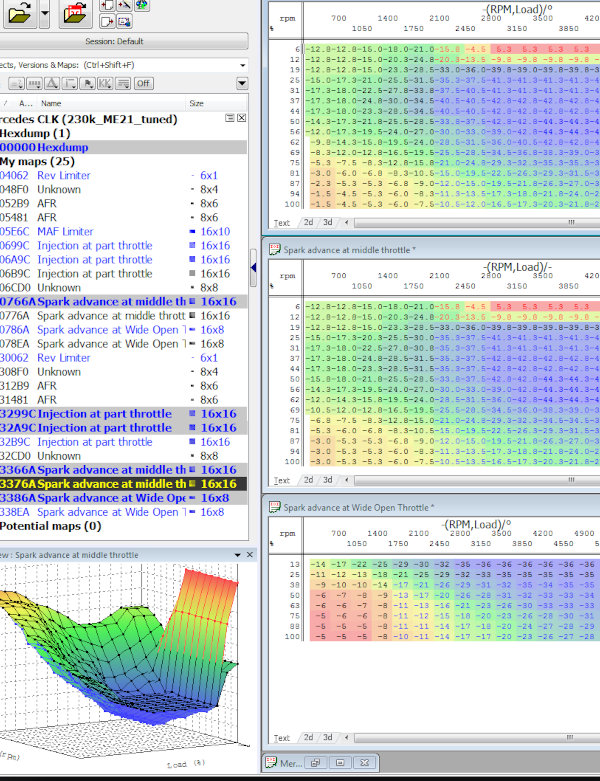Click the first sort-order filter icon
Image resolution: width=600 pixels, height=781 pixels.
[16, 83]
